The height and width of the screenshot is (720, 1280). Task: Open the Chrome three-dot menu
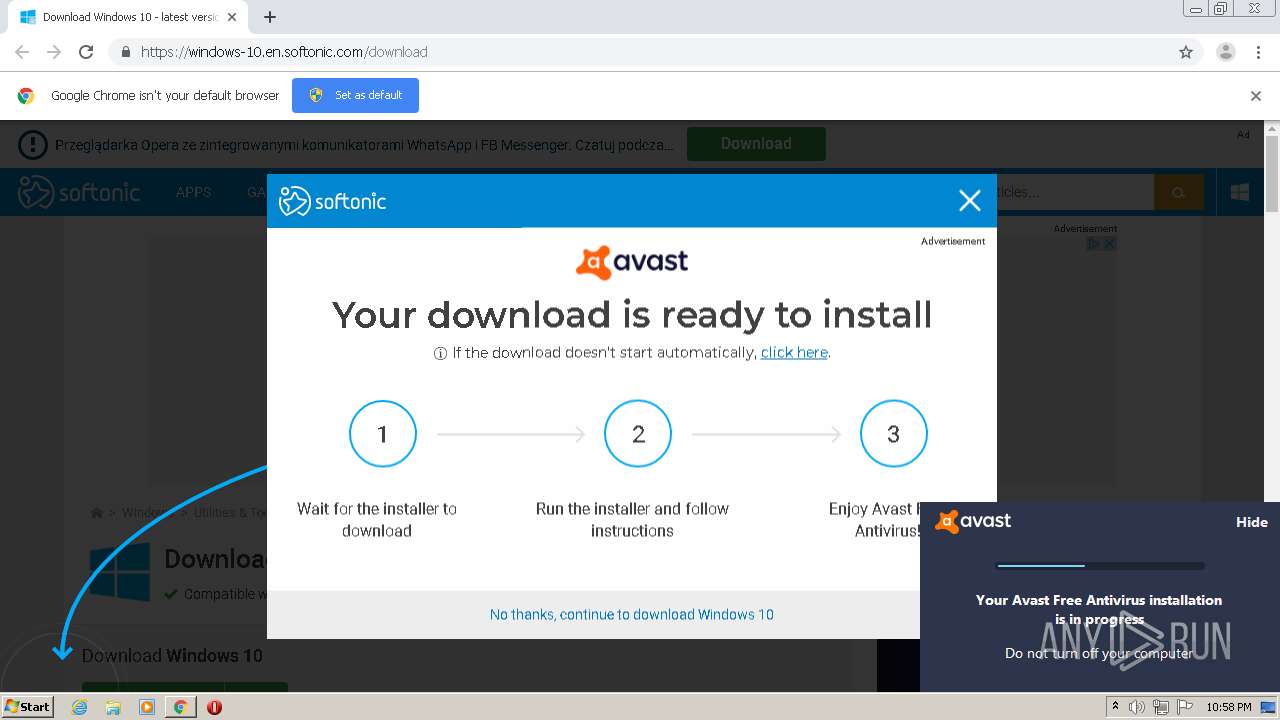pyautogui.click(x=1258, y=52)
